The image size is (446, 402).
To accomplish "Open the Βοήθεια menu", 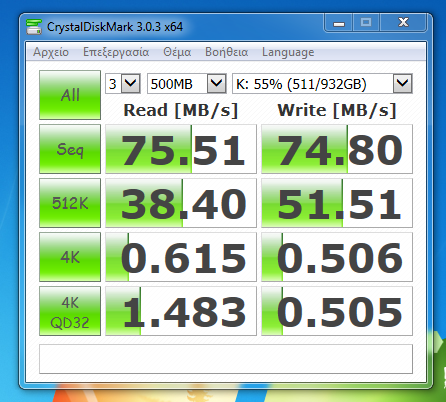I will tap(227, 52).
